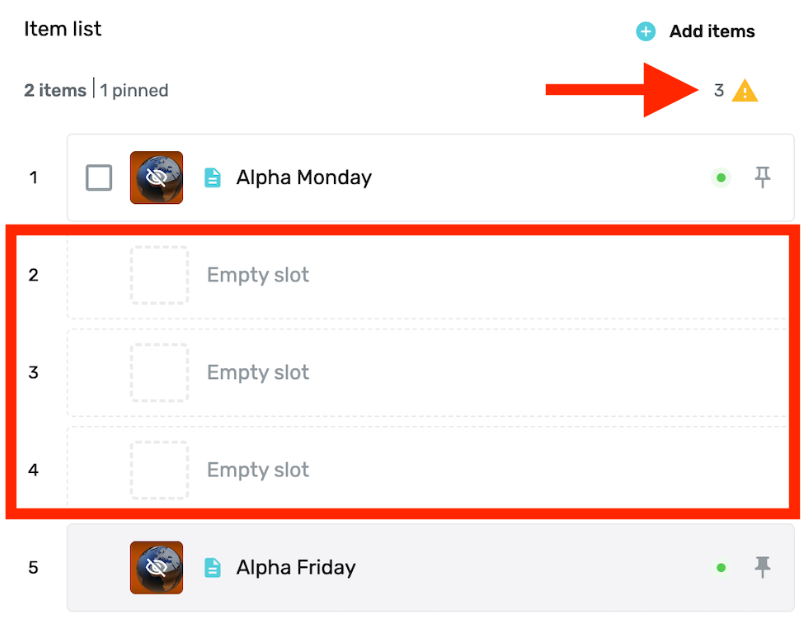Click the document icon beside Alpha Monday
The height and width of the screenshot is (622, 808).
click(x=212, y=178)
